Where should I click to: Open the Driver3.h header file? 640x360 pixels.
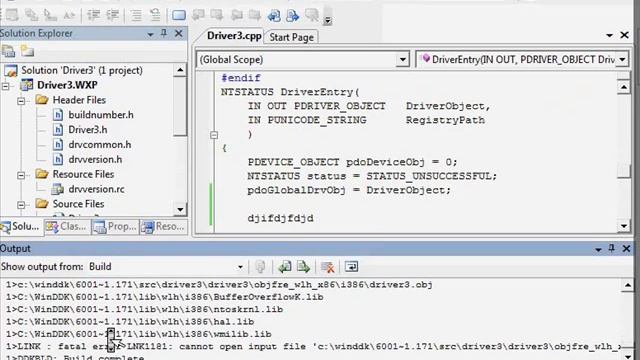tap(88, 129)
